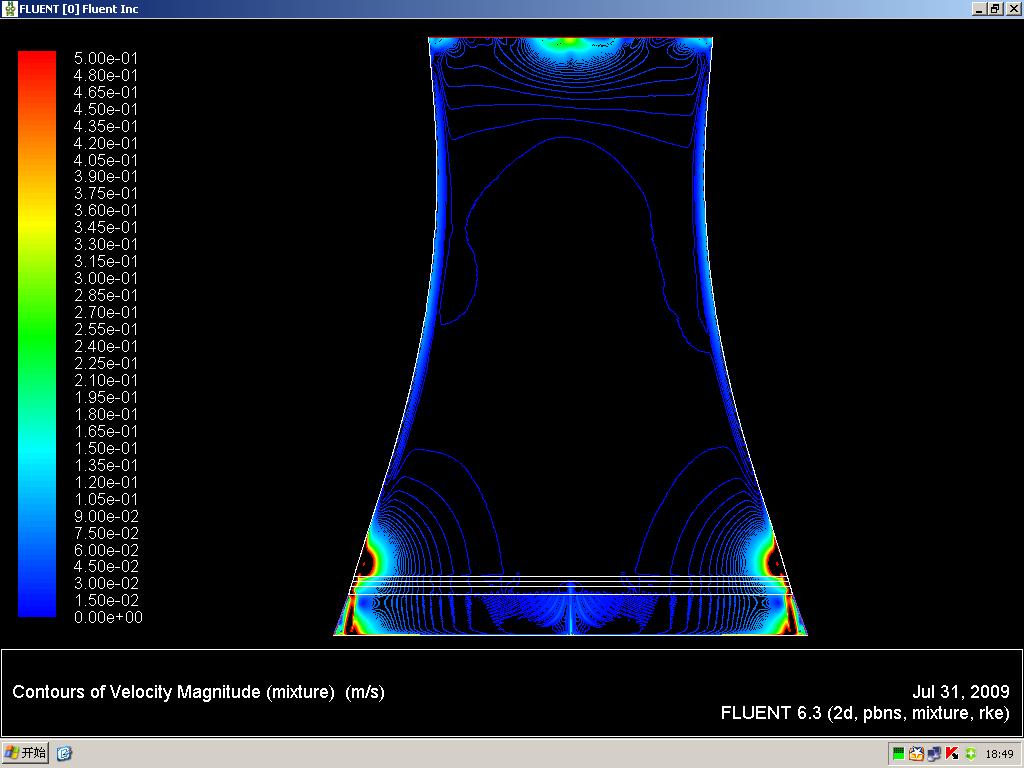Restore down the FLUENT window
1024x768 pixels.
pos(995,9)
